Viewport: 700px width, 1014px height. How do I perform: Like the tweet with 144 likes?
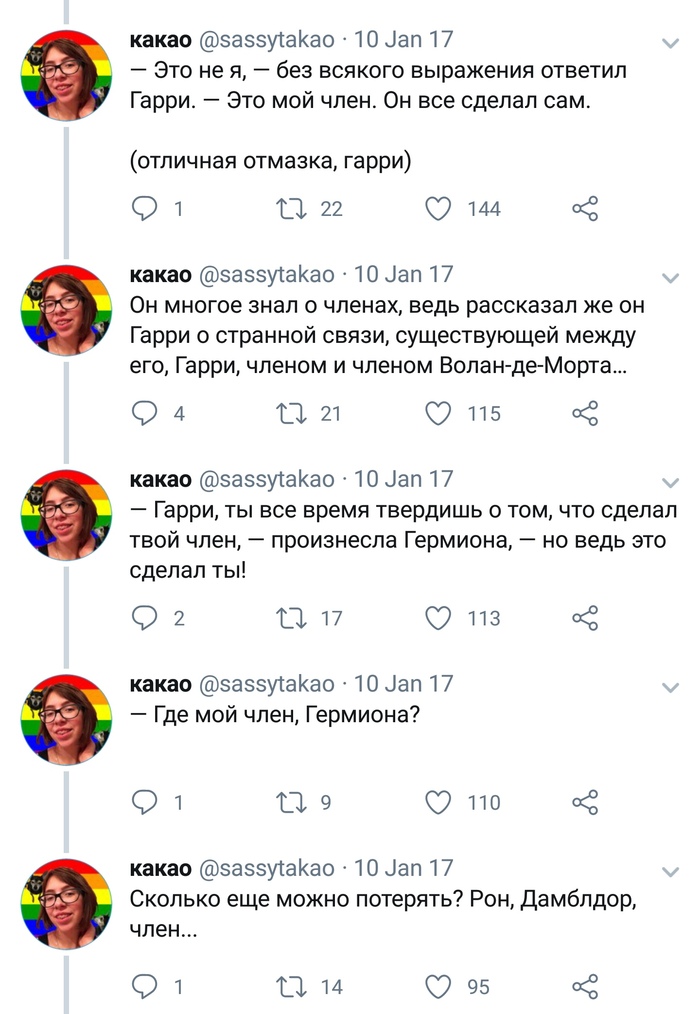[x=439, y=209]
